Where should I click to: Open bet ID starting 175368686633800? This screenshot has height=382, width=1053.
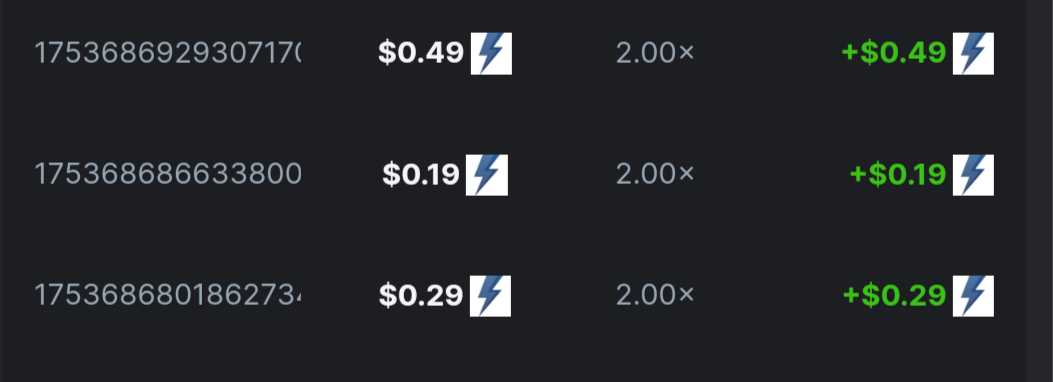pos(168,175)
